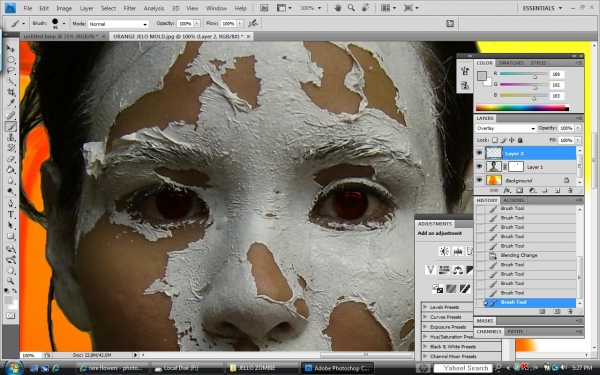Select the Crop tool

(x=10, y=92)
